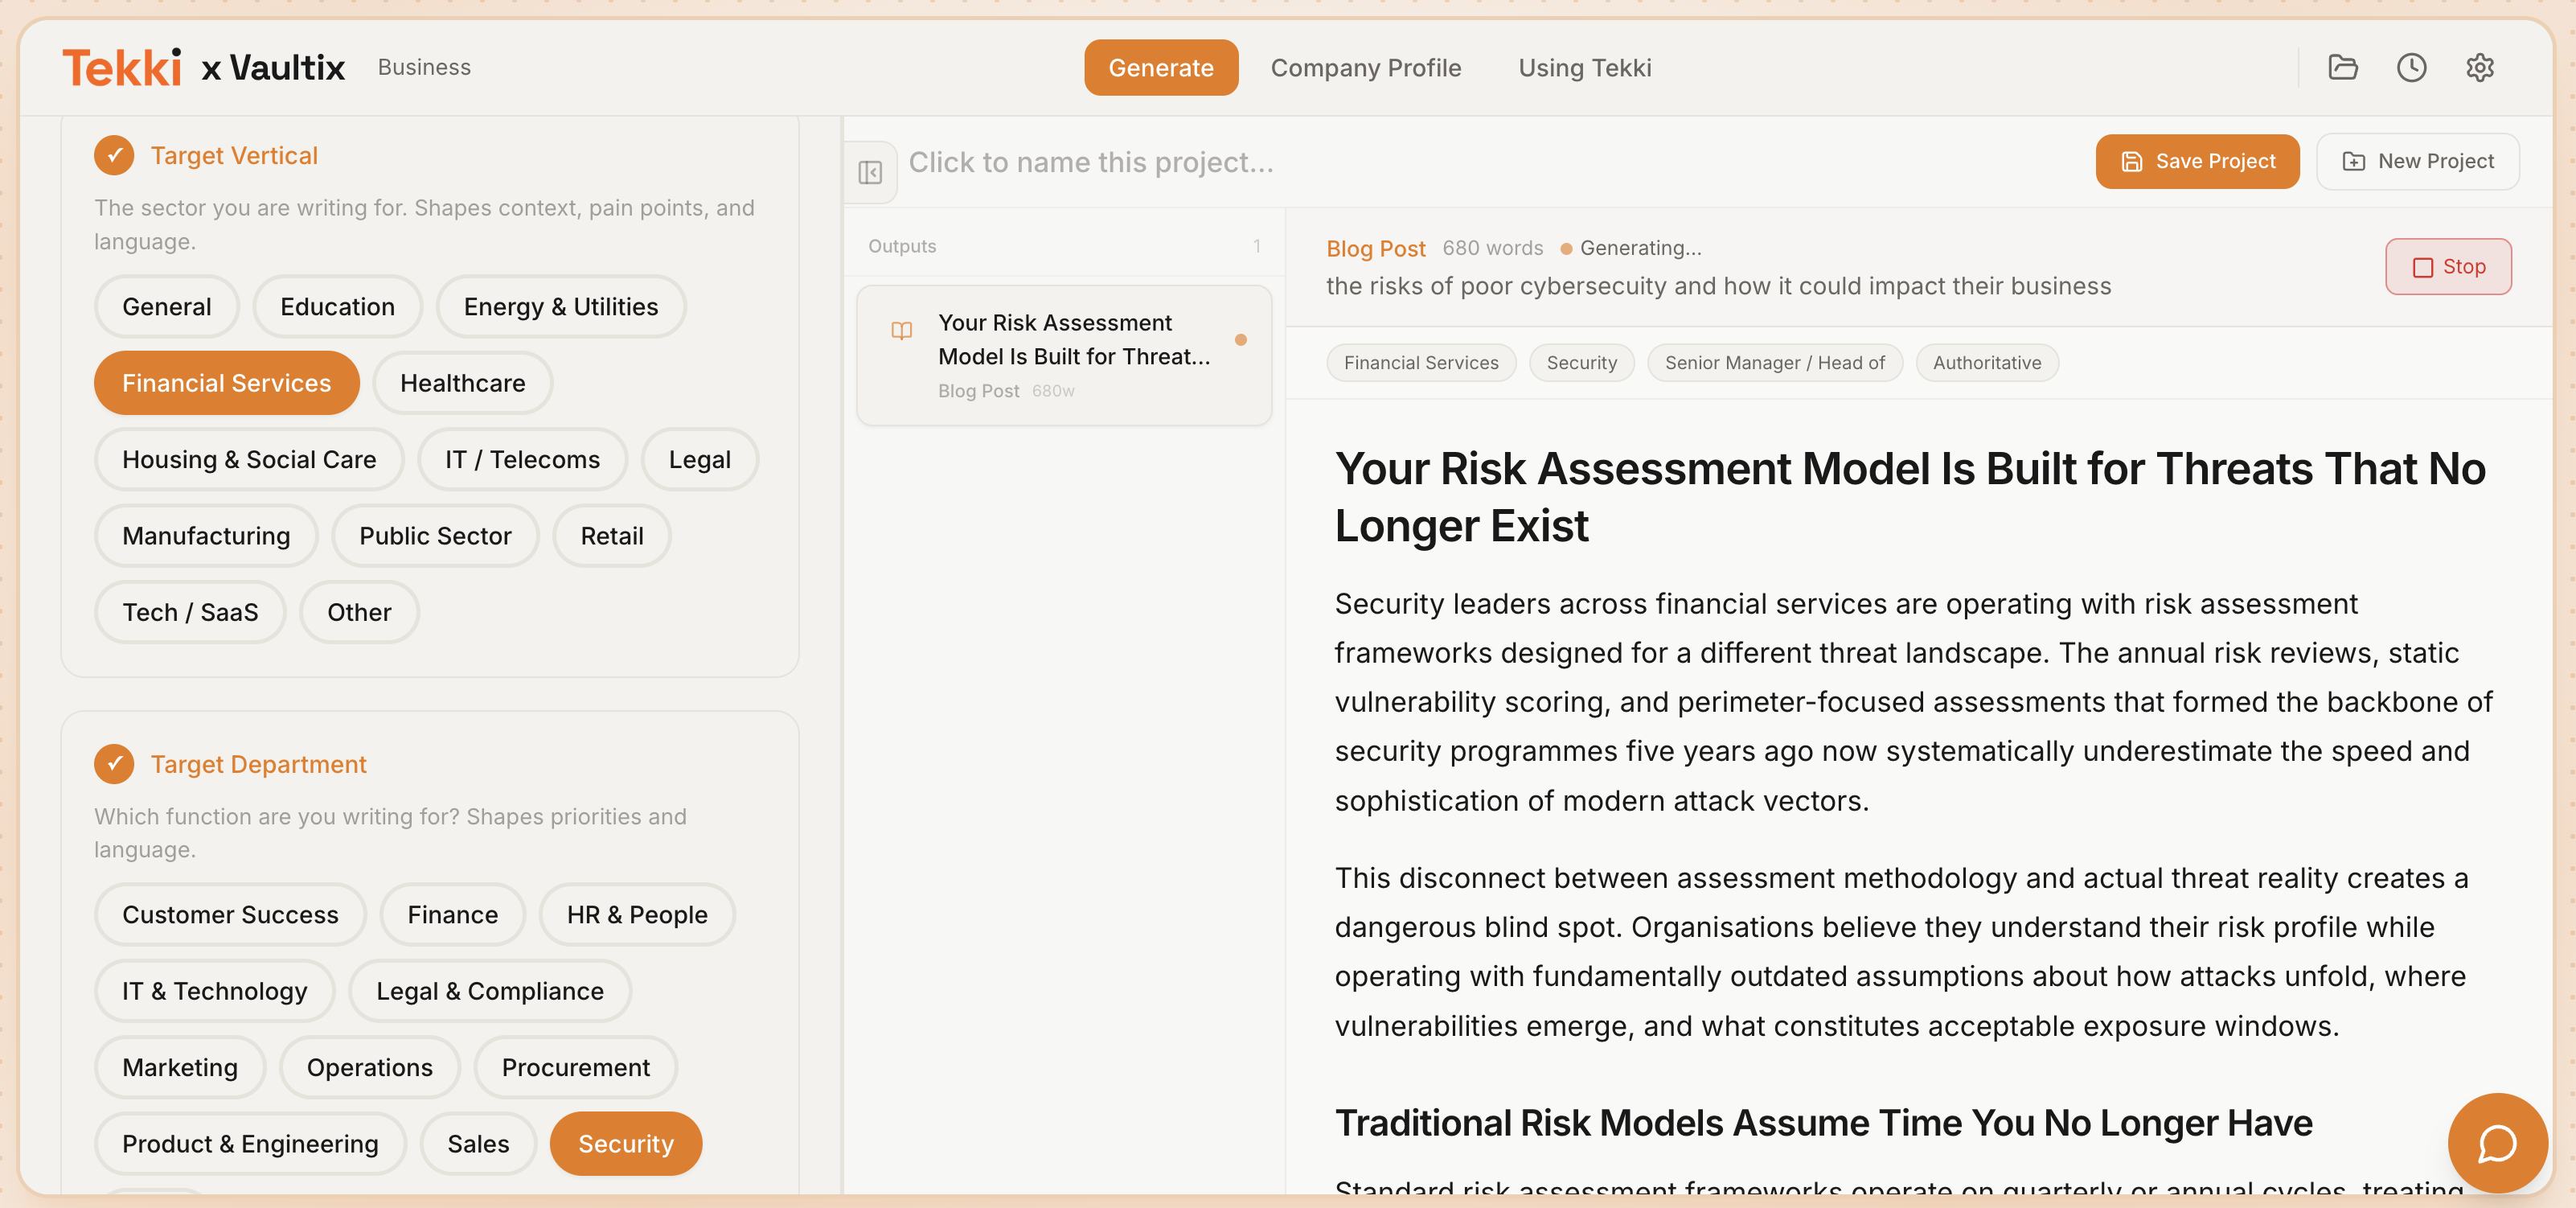Switch to the Company Profile tab

pos(1365,67)
